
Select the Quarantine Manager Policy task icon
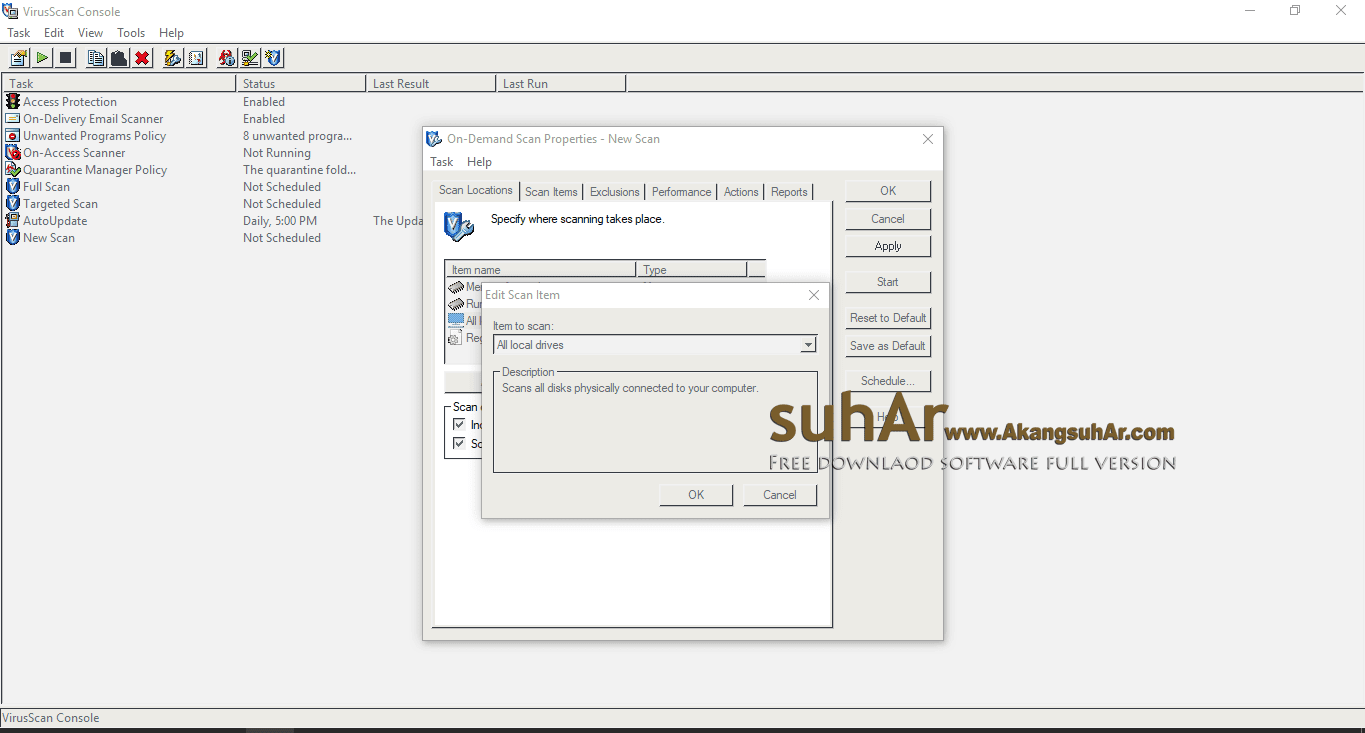[x=13, y=169]
